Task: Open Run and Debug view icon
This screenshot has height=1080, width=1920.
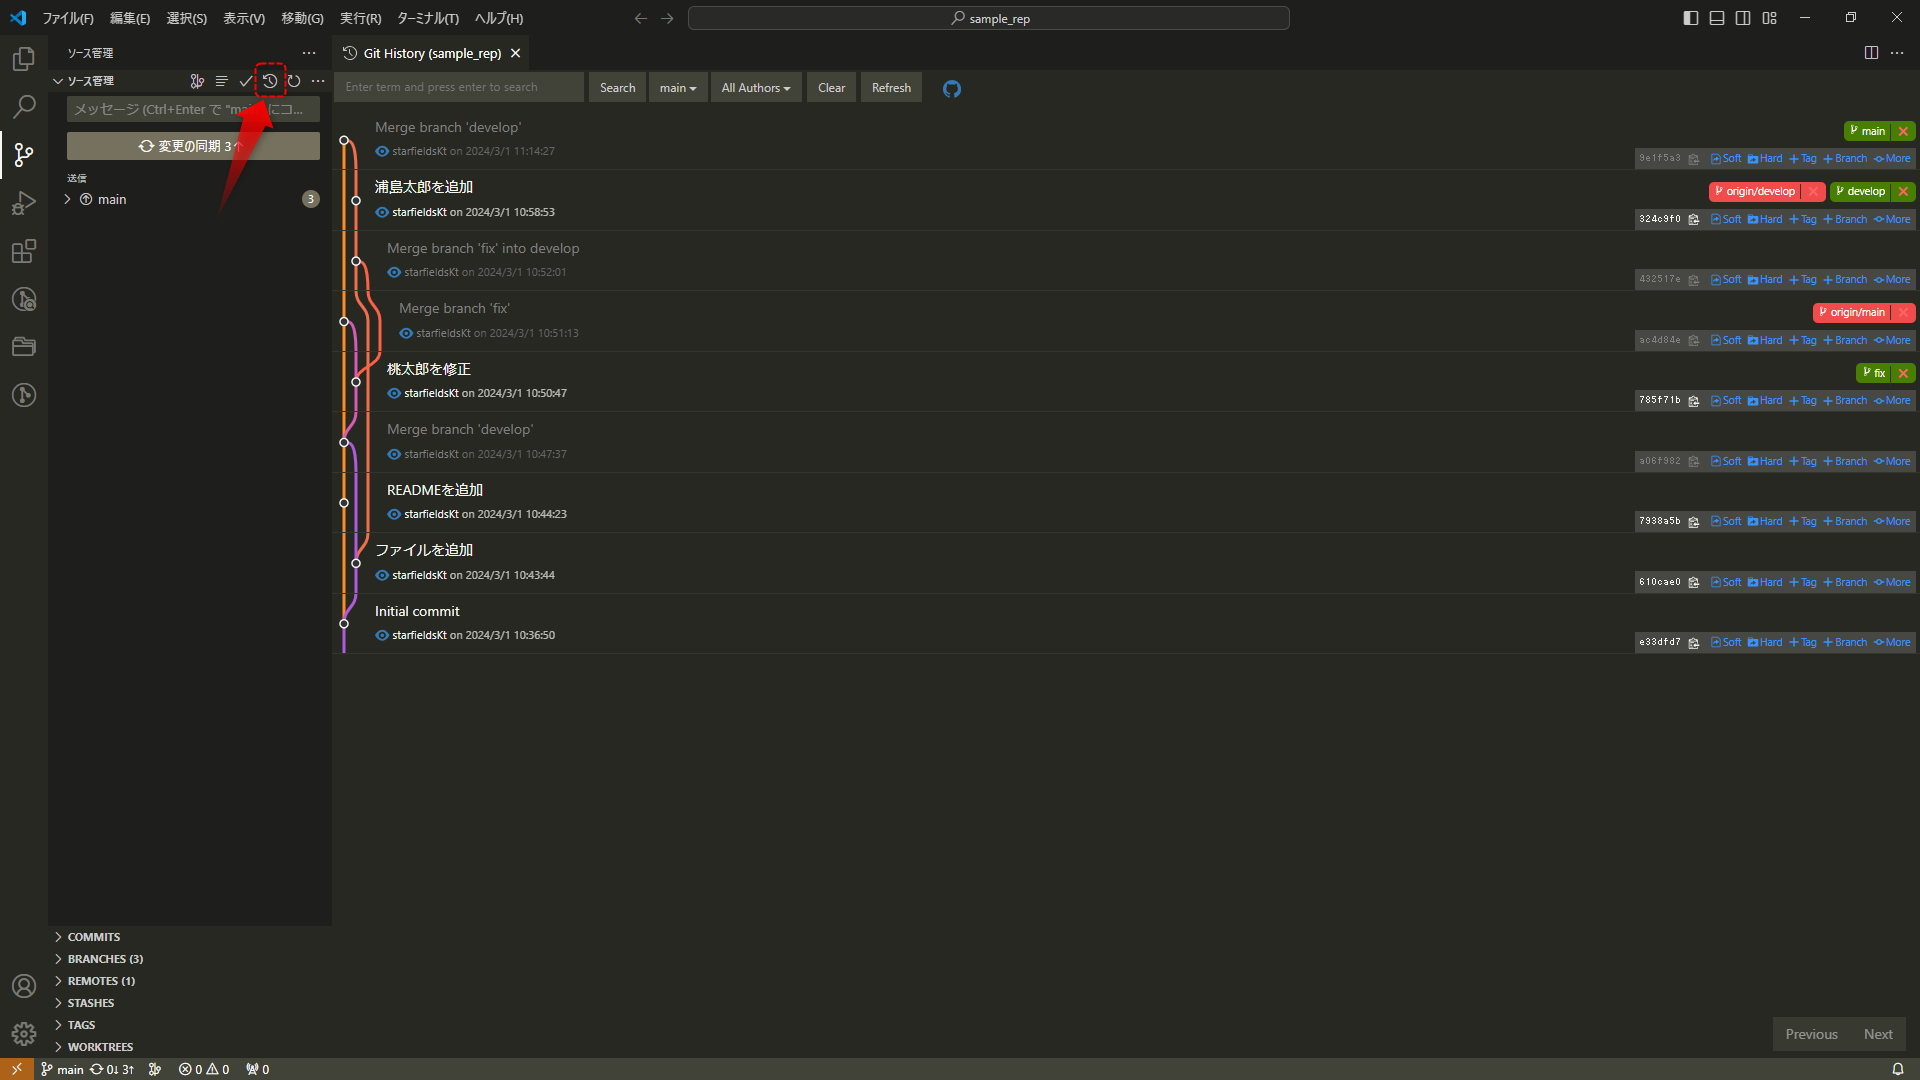Action: pyautogui.click(x=24, y=203)
